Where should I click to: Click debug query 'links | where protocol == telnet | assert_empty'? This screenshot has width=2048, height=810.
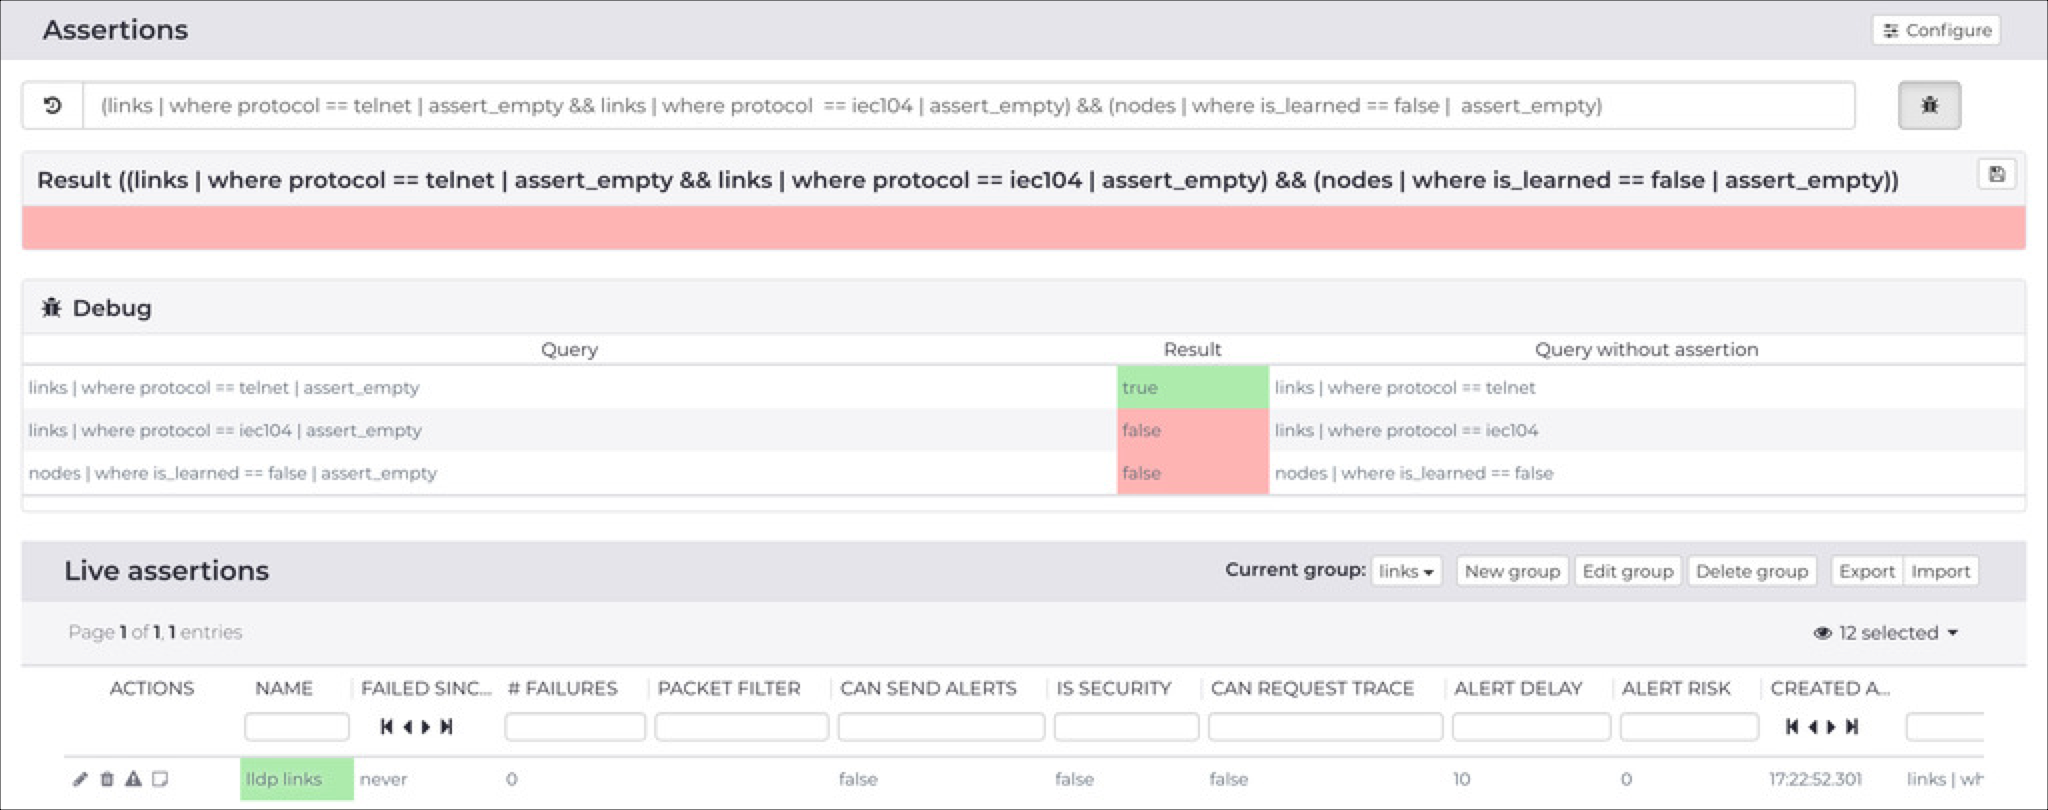point(224,387)
